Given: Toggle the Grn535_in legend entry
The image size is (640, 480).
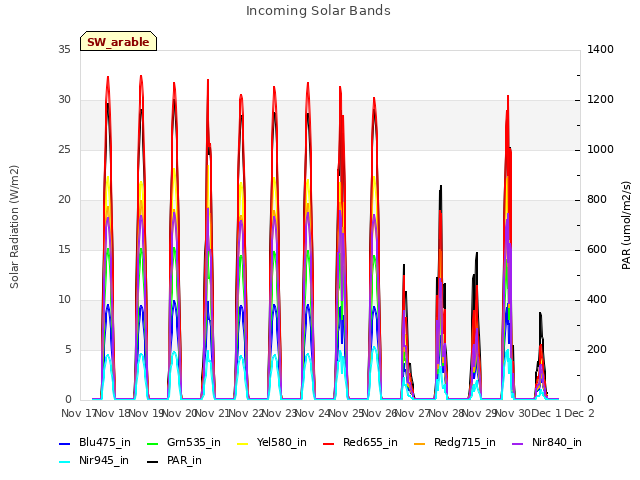Looking at the screenshot, I should [x=184, y=442].
